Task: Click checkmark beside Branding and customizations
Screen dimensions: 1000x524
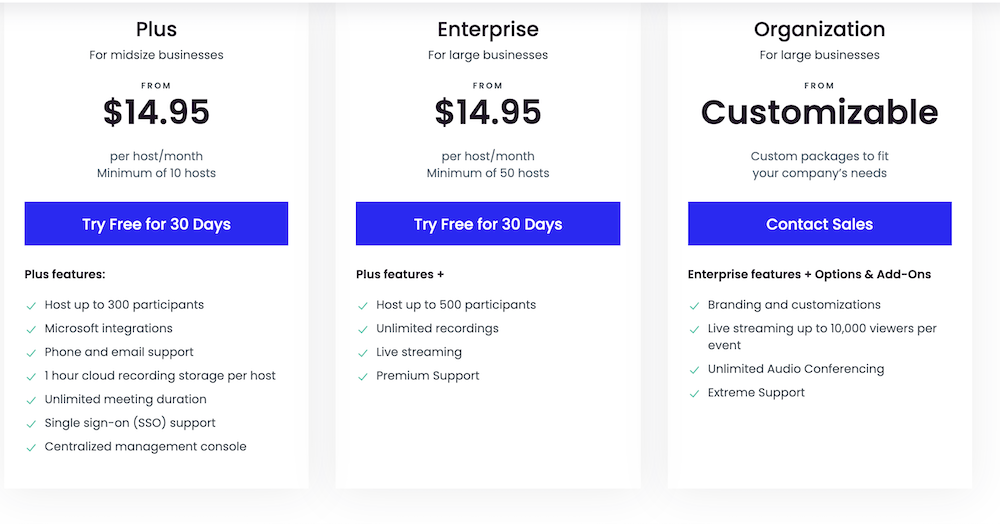Action: tap(694, 306)
